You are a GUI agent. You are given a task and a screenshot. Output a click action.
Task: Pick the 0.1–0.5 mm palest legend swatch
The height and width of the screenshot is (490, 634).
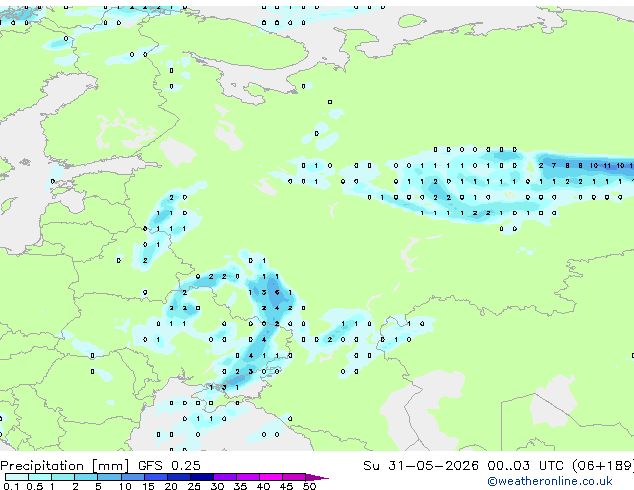tap(17, 477)
